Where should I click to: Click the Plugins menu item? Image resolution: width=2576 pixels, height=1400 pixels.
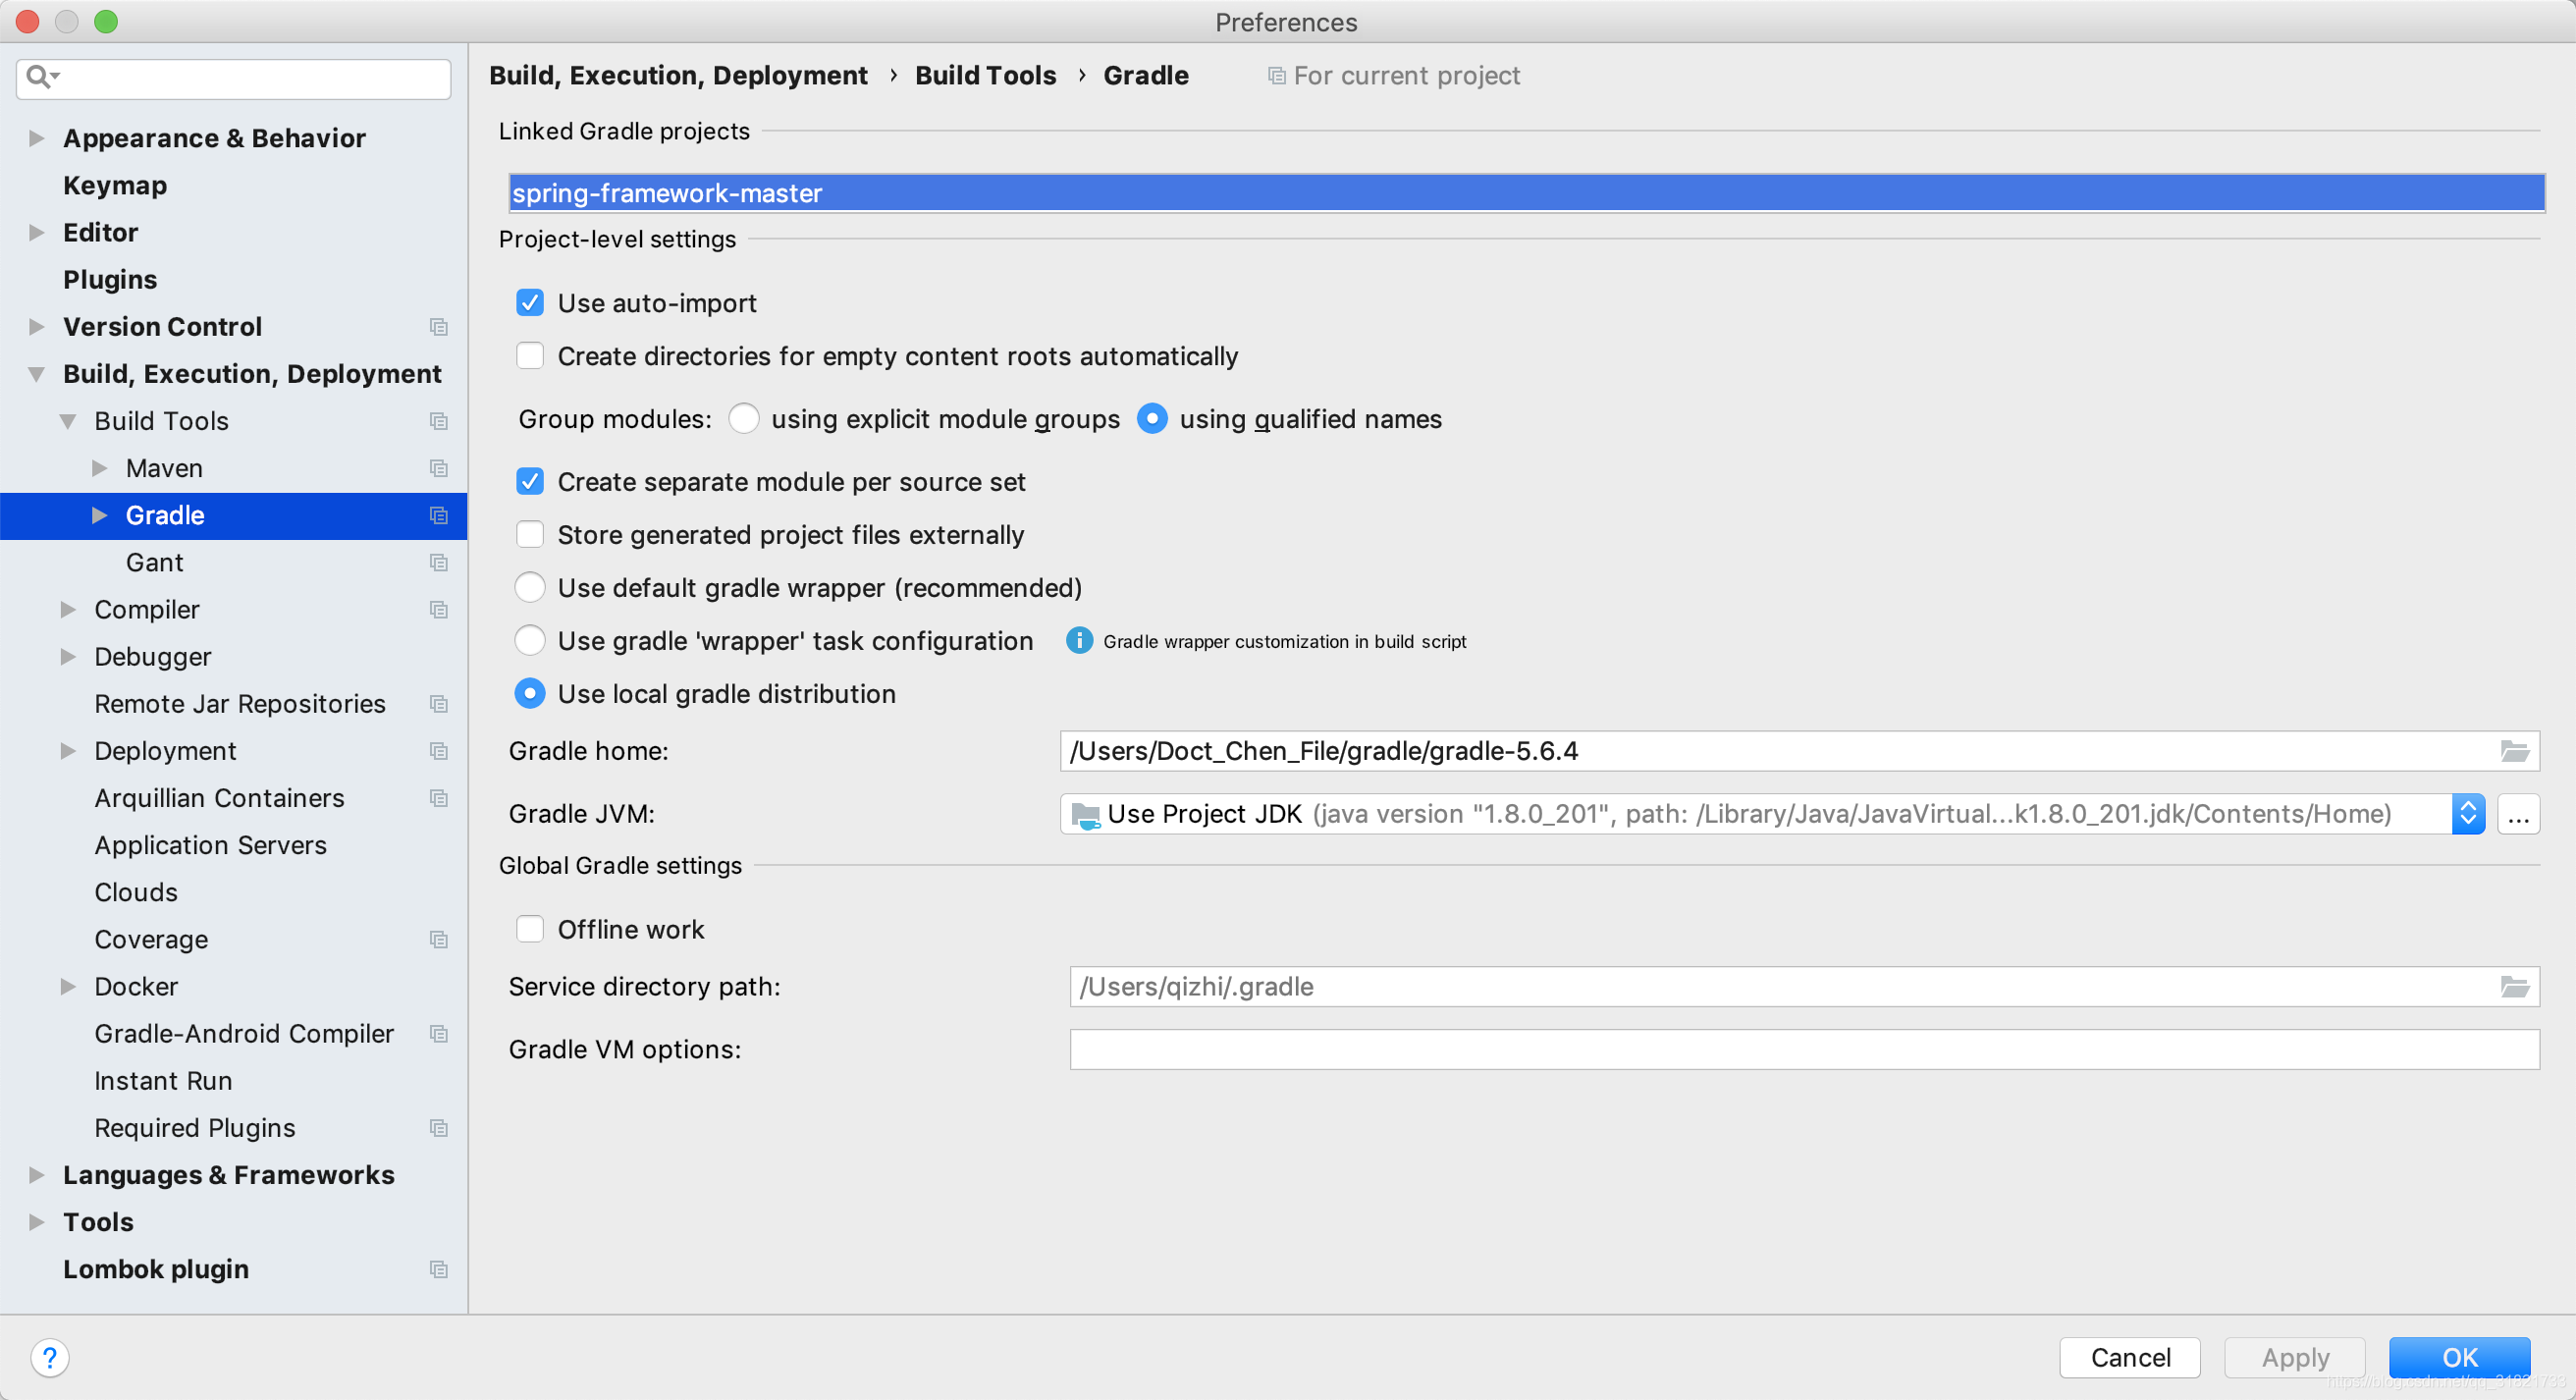pos(110,278)
